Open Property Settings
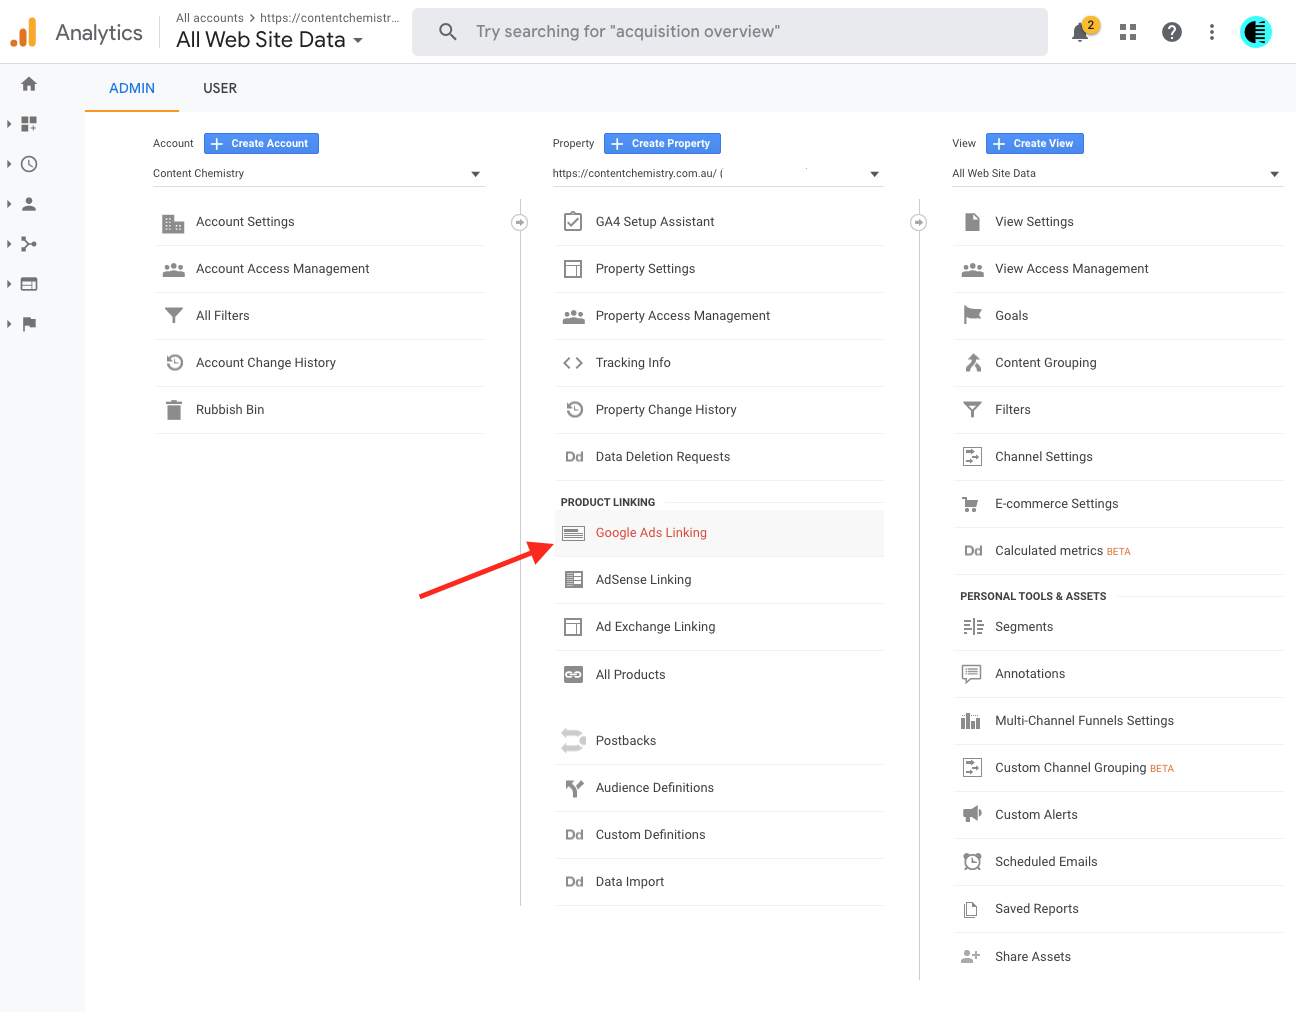Screen dimensions: 1296x1012 719,269
